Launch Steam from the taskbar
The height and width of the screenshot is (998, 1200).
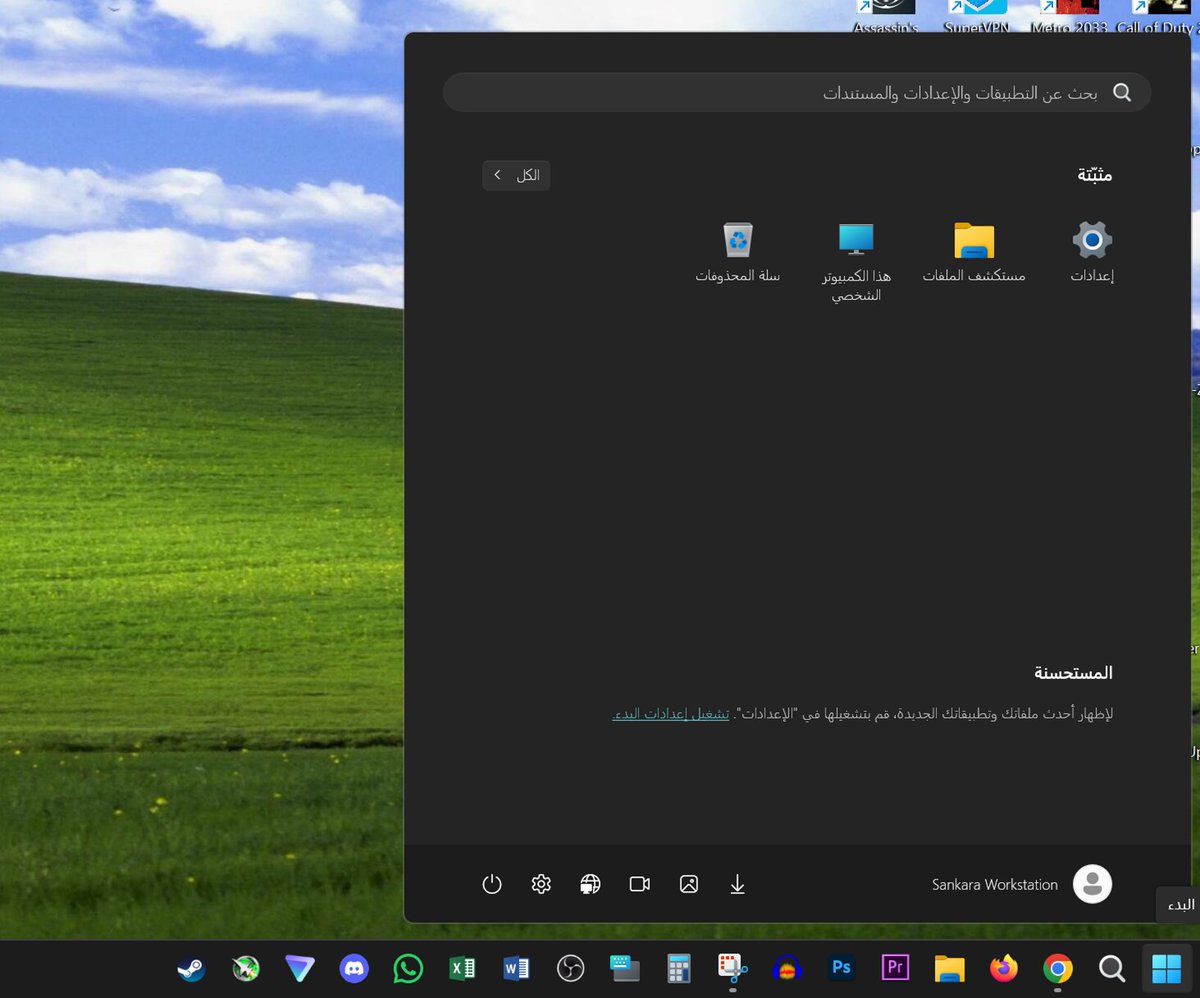tap(191, 968)
